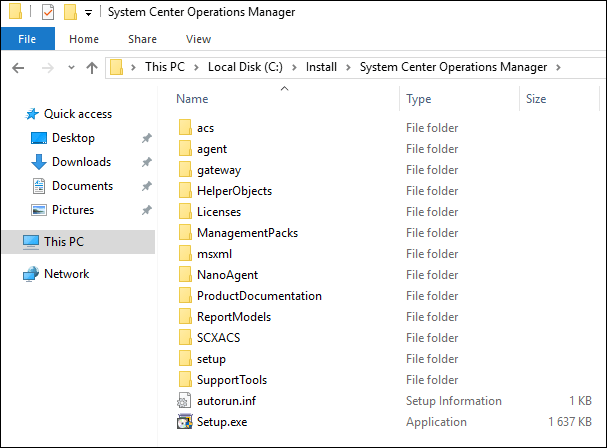Click the Documents icon in sidebar
Image resolution: width=607 pixels, height=448 pixels.
click(39, 186)
